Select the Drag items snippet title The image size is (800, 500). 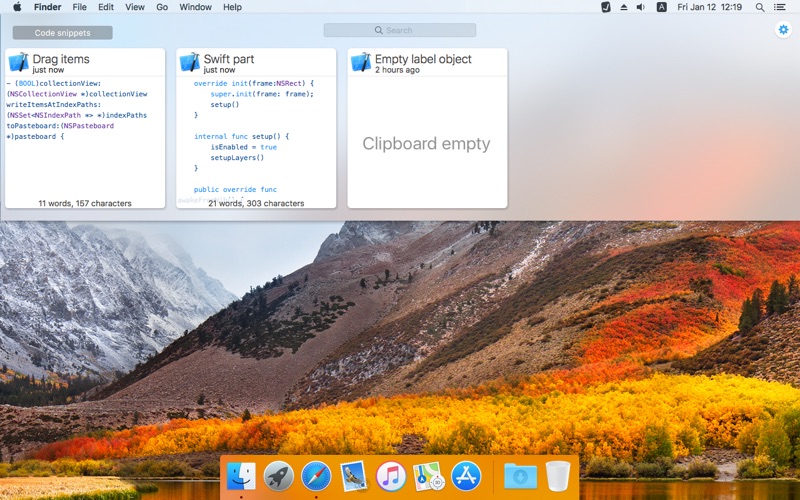pos(61,59)
